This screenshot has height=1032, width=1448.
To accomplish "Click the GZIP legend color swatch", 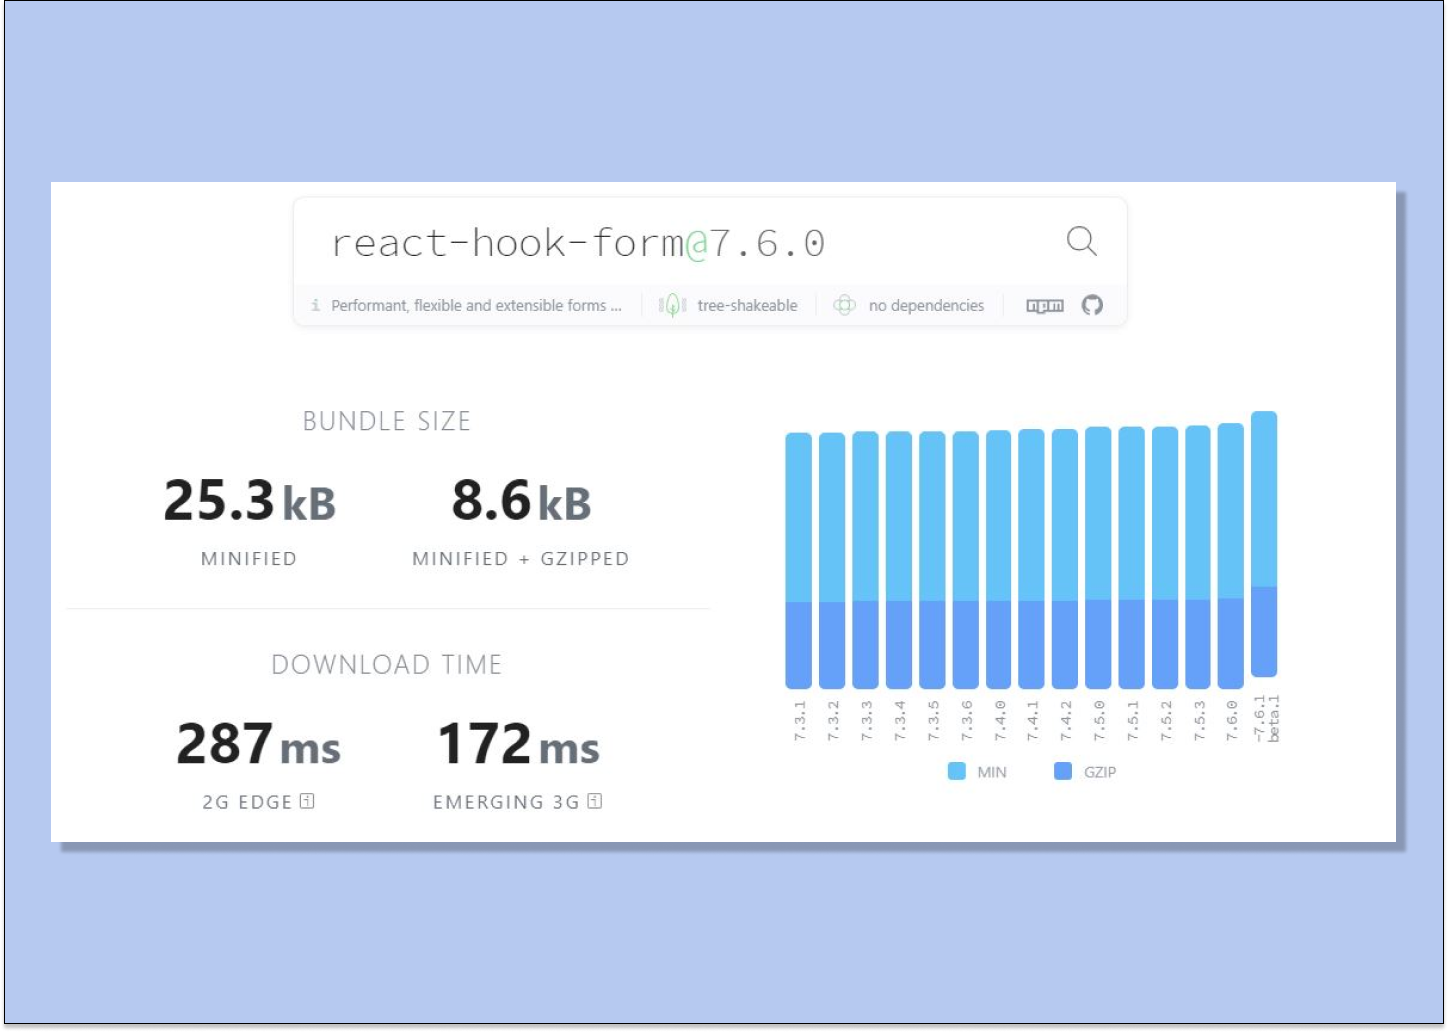I will pyautogui.click(x=1063, y=771).
